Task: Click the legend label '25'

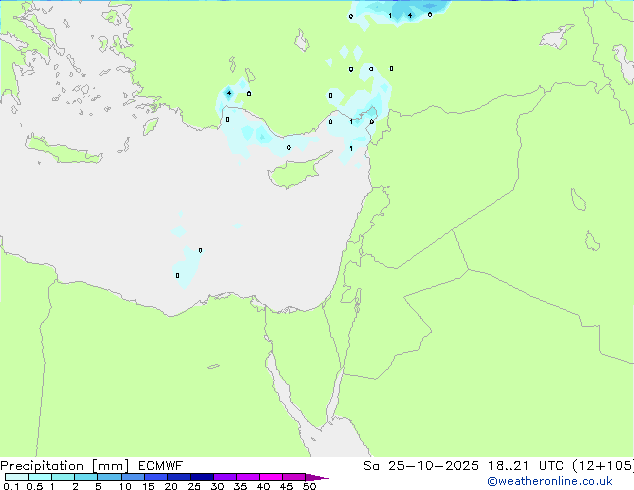Action: click(194, 486)
